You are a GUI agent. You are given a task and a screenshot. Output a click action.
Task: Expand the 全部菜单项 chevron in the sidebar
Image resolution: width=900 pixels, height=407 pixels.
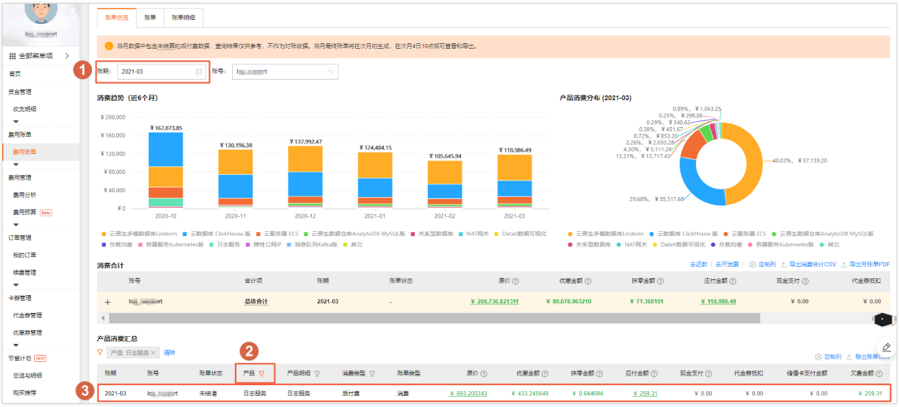coord(67,56)
